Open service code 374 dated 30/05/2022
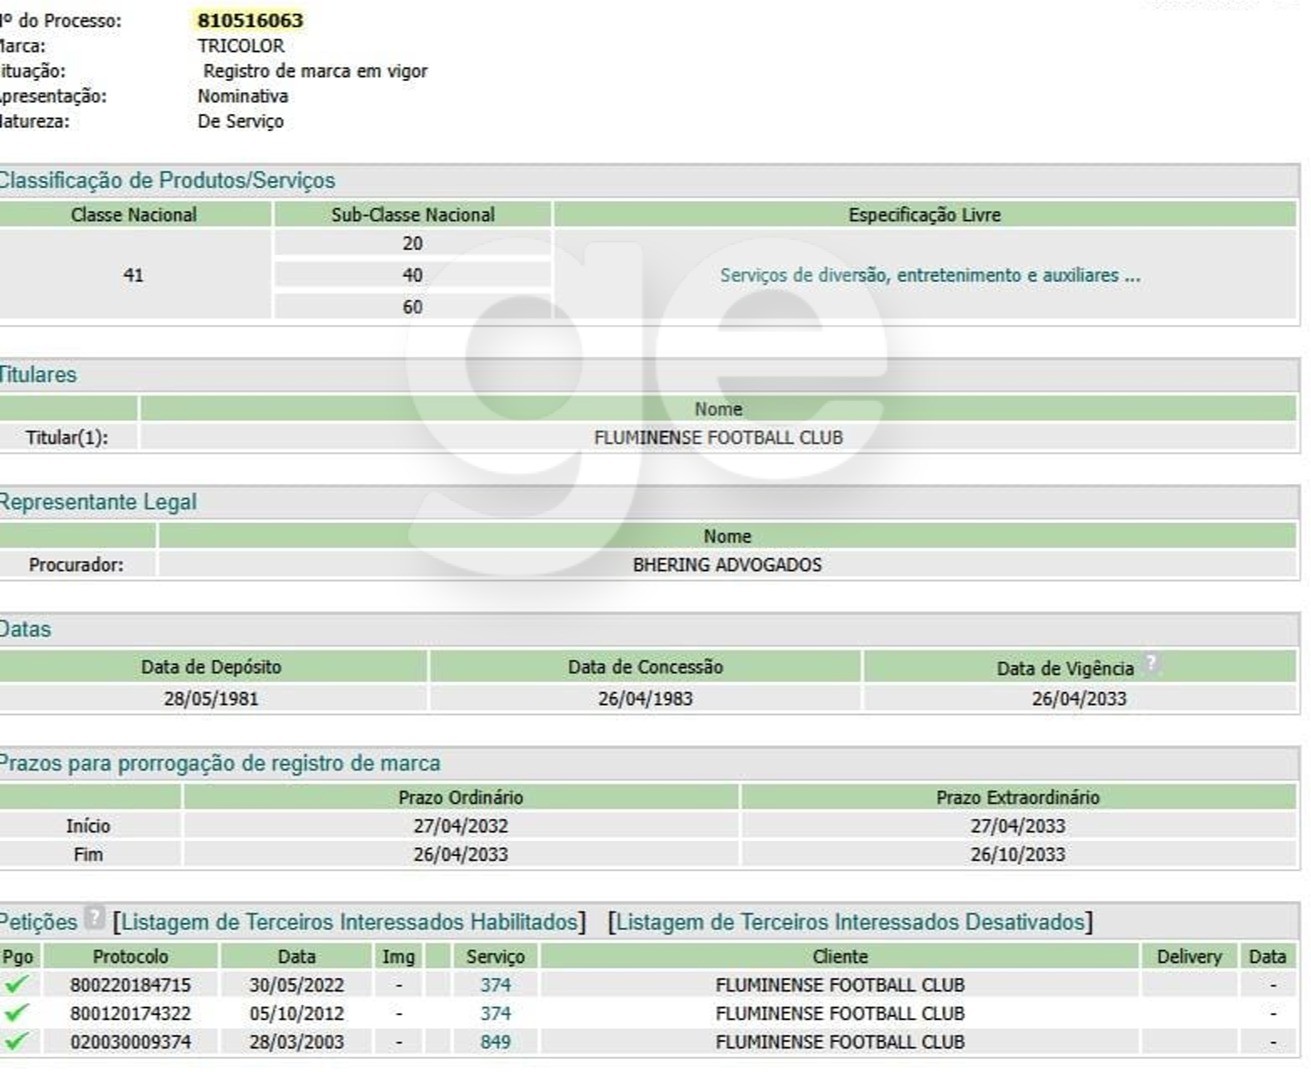The height and width of the screenshot is (1072, 1311). [x=495, y=985]
